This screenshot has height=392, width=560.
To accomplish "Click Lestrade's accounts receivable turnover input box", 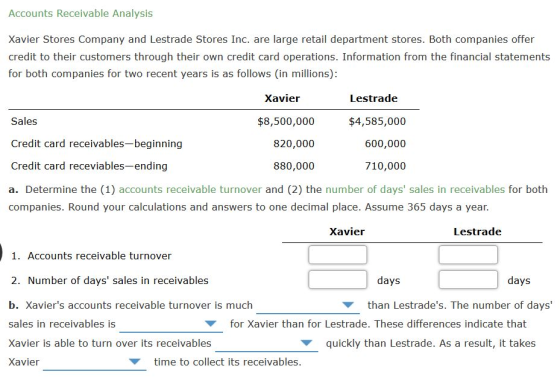I will (x=468, y=255).
